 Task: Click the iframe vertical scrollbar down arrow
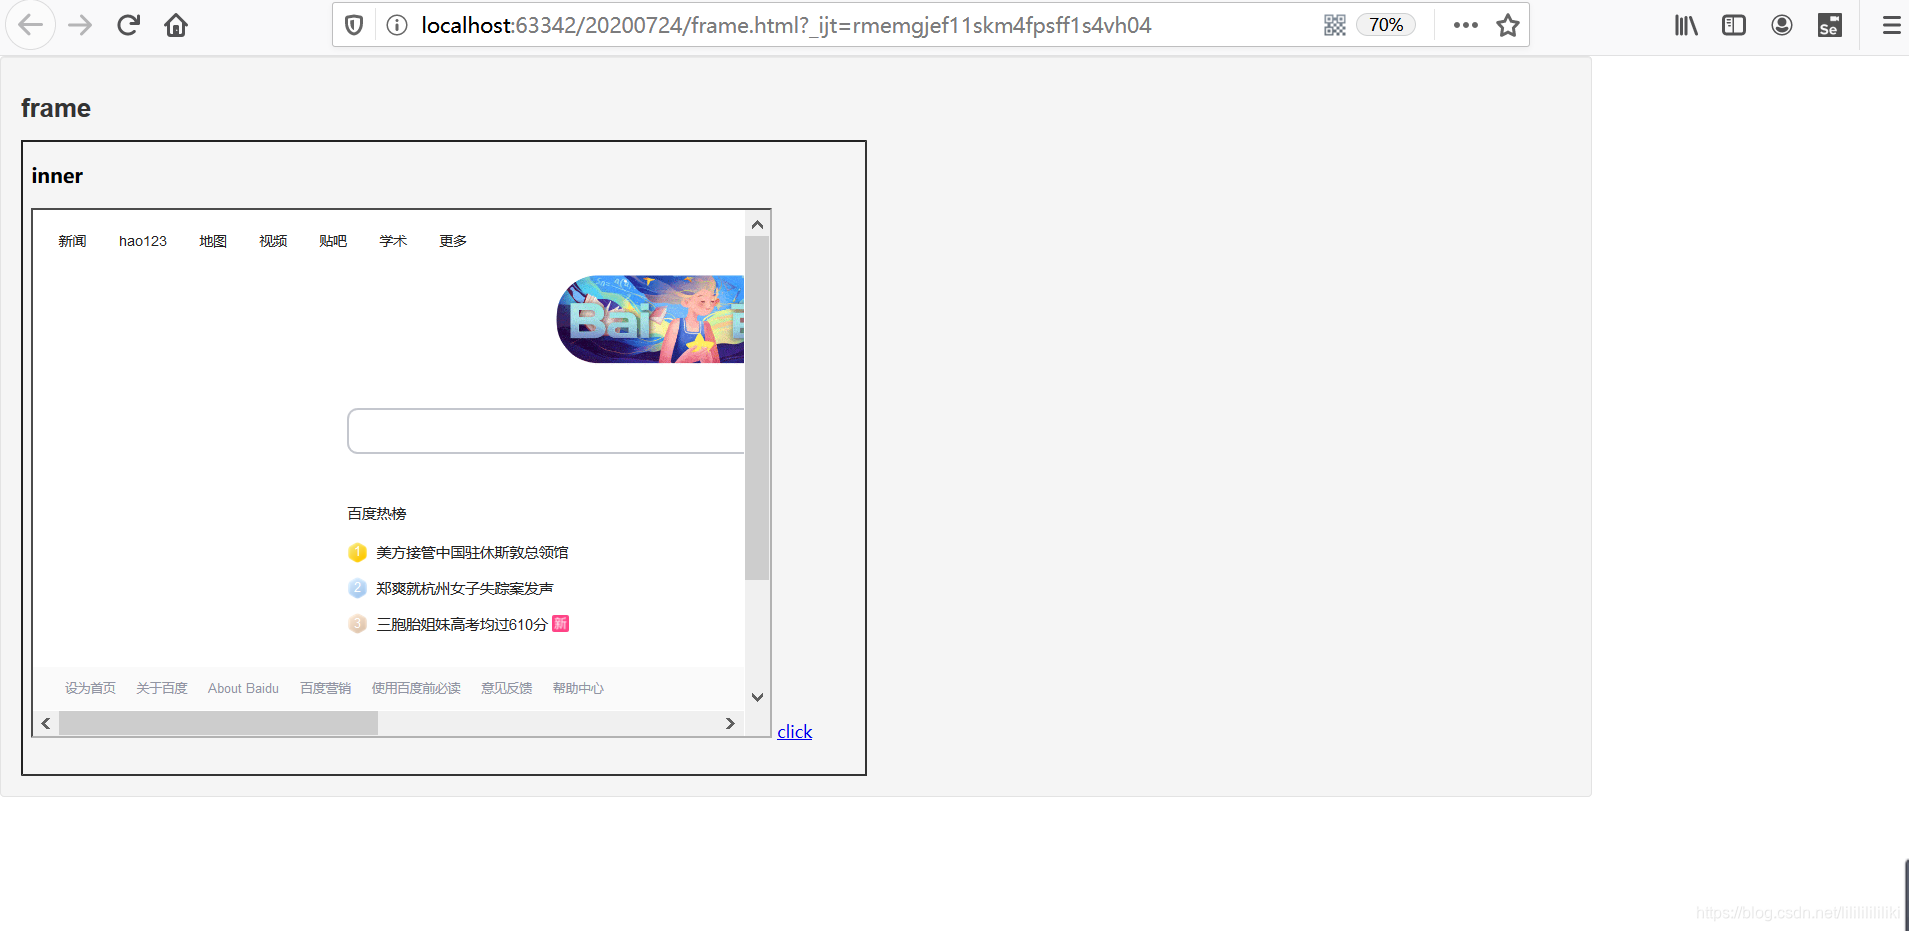(x=757, y=697)
